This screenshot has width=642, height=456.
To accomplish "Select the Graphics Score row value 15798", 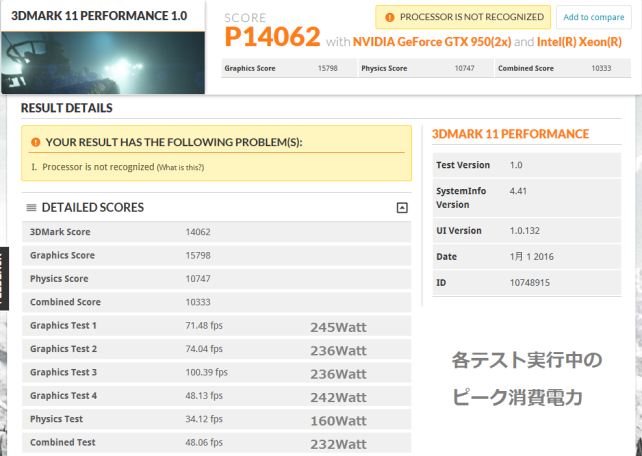I will pos(198,255).
